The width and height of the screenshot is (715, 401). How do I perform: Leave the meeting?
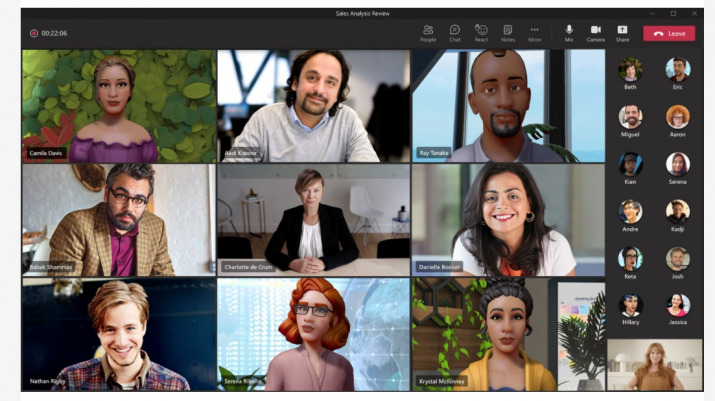click(x=669, y=33)
